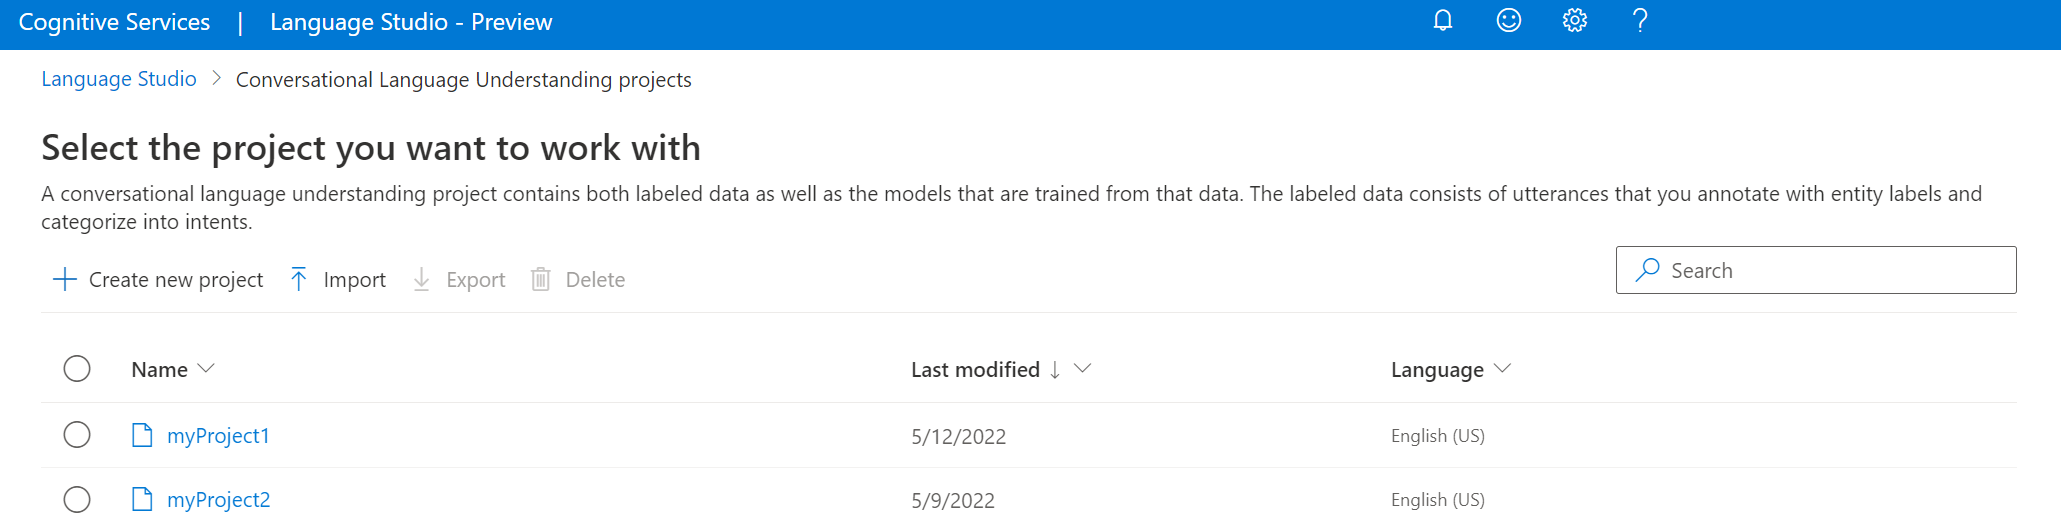The image size is (2061, 529).
Task: Go to Language Studio breadcrumb link
Action: point(119,79)
